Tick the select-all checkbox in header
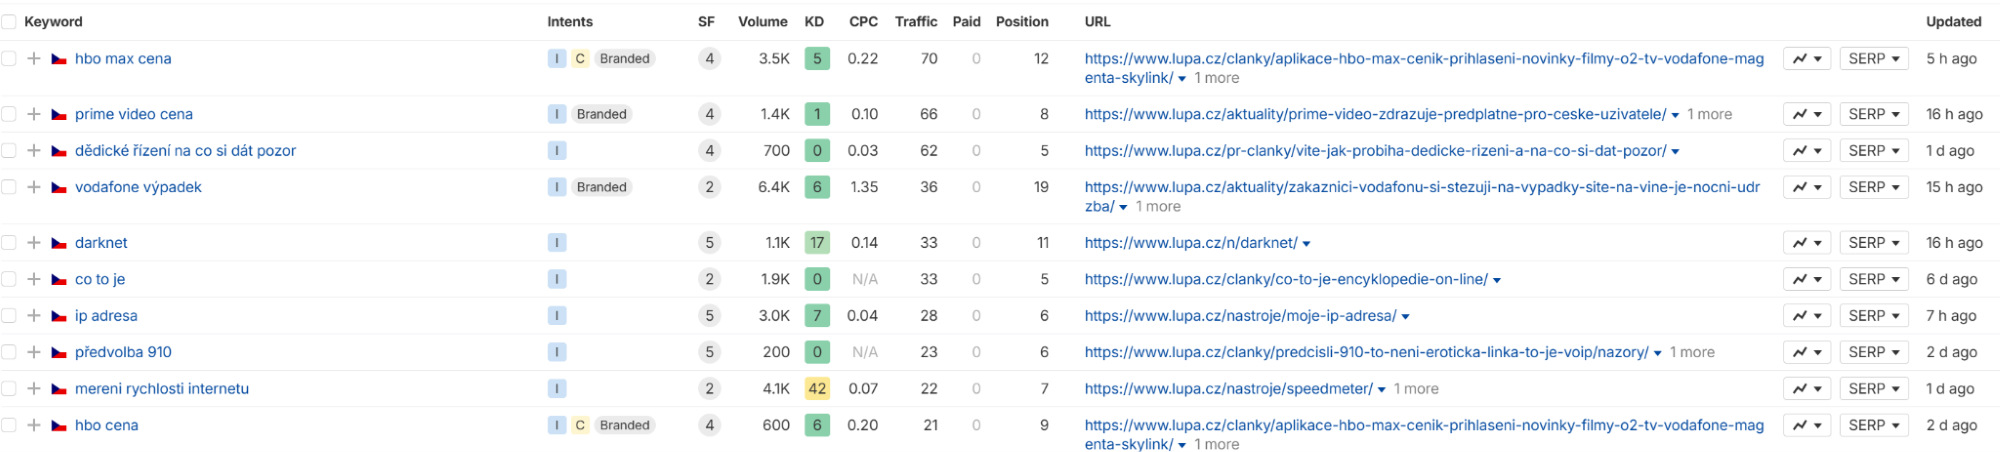Screen dimensions: 2000x452 click(9, 22)
